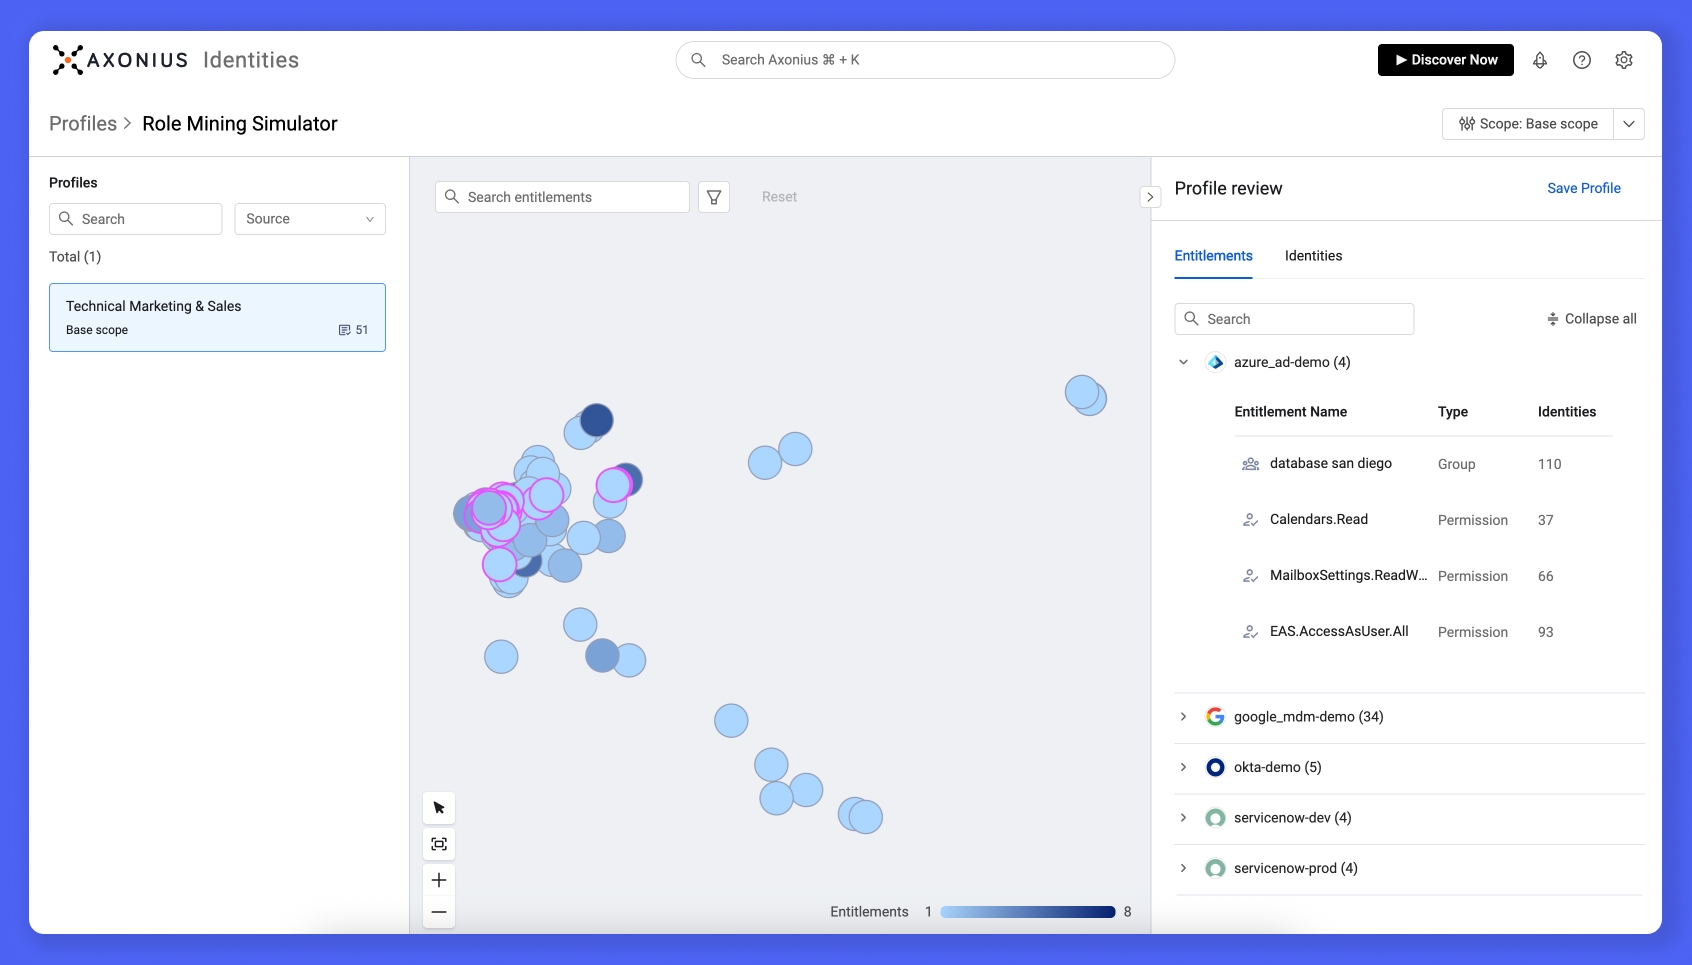Click the entitlement count icon showing 51
This screenshot has height=965, width=1692.
coord(344,330)
